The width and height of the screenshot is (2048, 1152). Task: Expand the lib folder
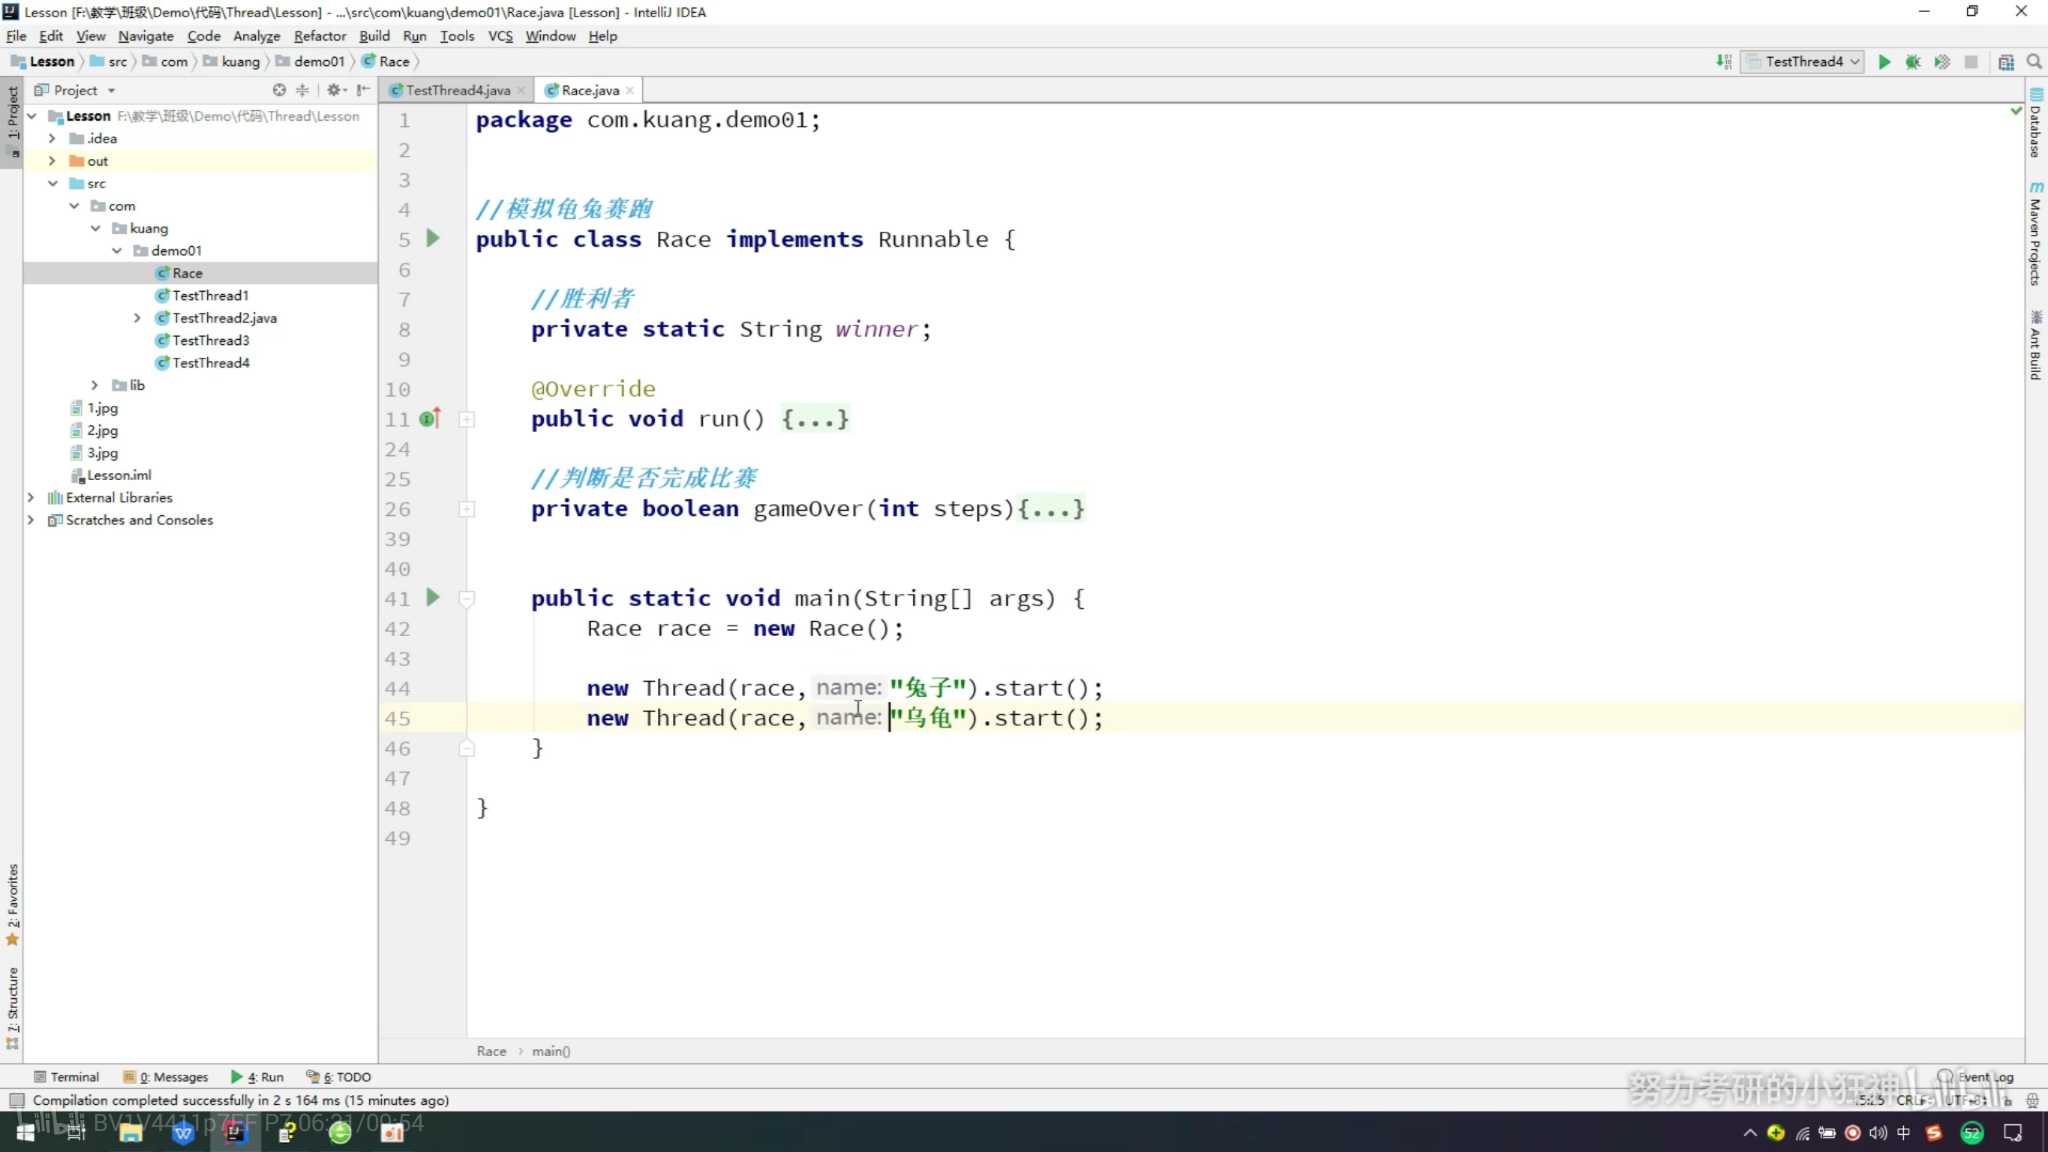pos(95,385)
